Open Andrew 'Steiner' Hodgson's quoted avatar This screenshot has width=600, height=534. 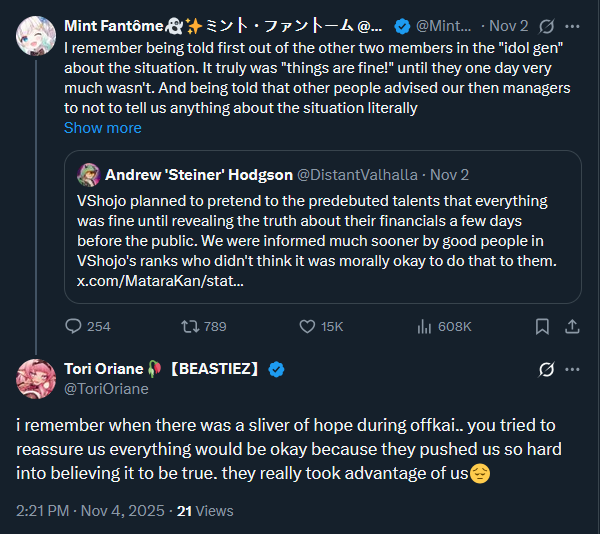89,174
